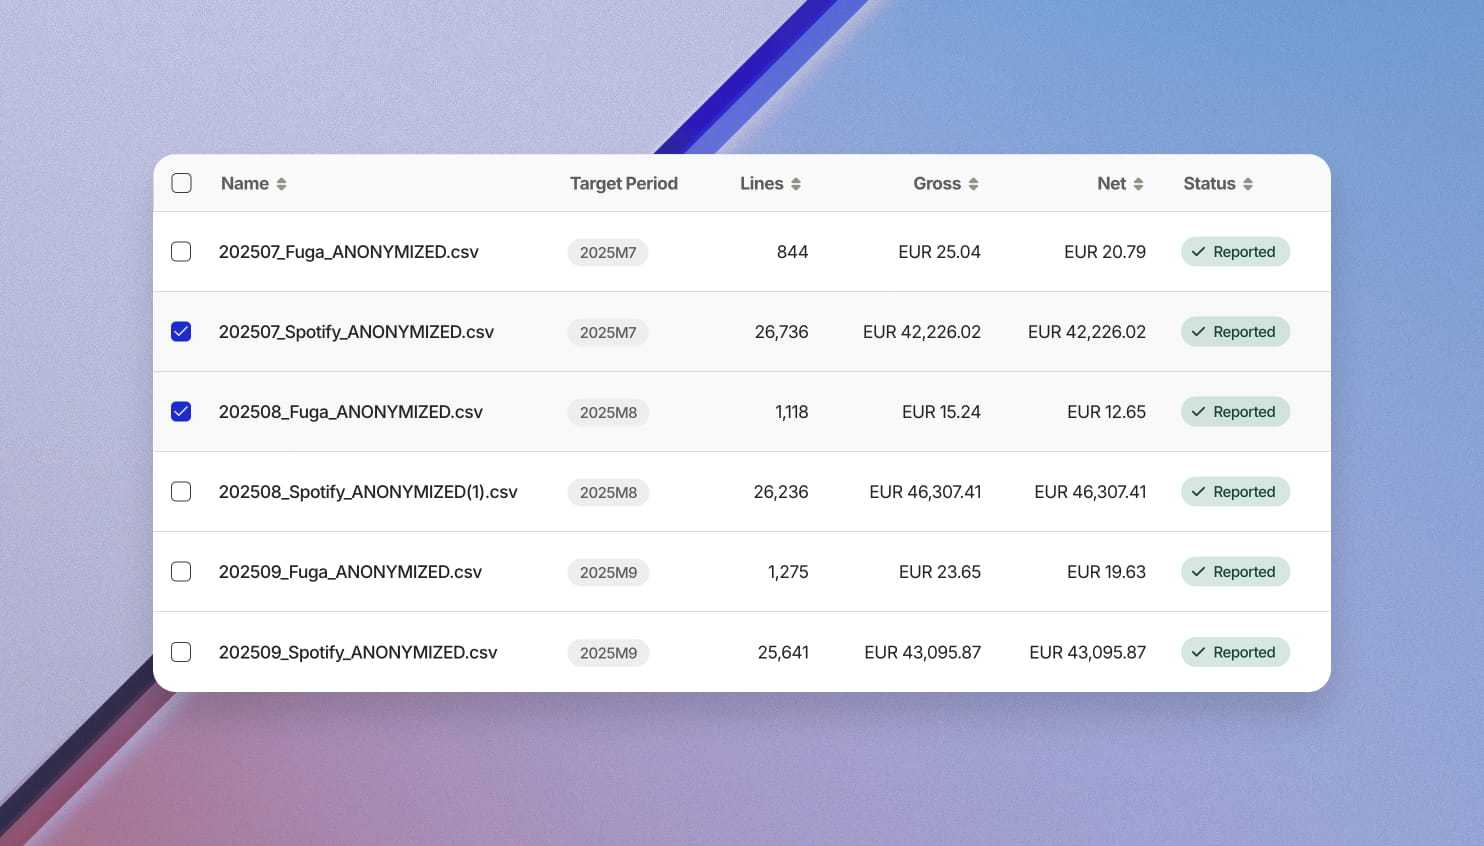Click Reported status of 202507_Fuga row

(1235, 252)
